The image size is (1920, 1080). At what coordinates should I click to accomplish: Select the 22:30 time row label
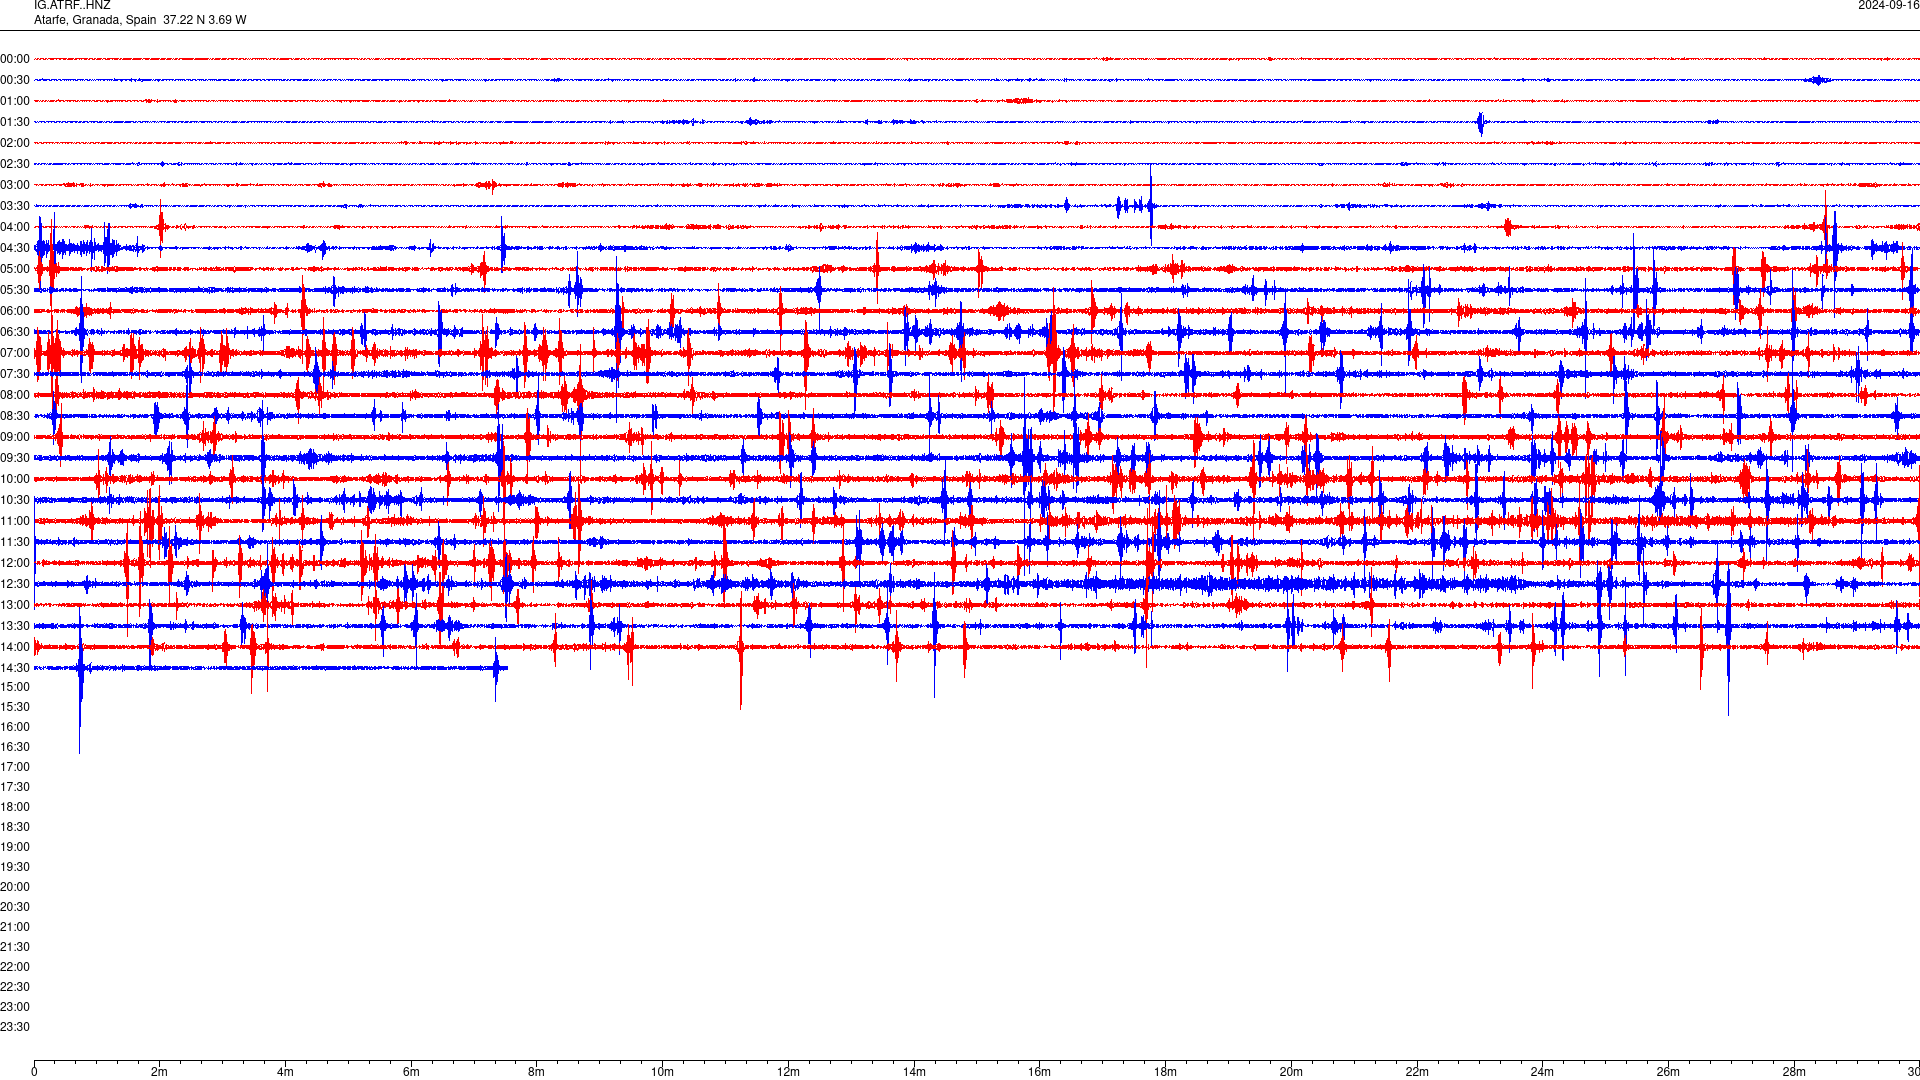(15, 987)
